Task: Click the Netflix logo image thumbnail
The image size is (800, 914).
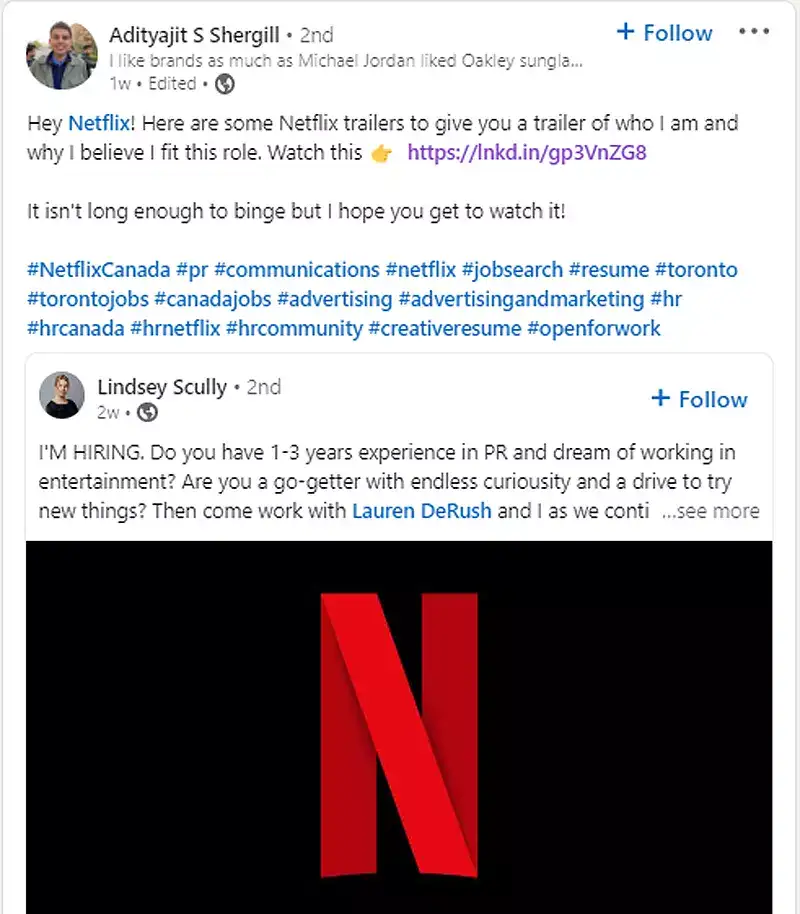Action: coord(400,730)
